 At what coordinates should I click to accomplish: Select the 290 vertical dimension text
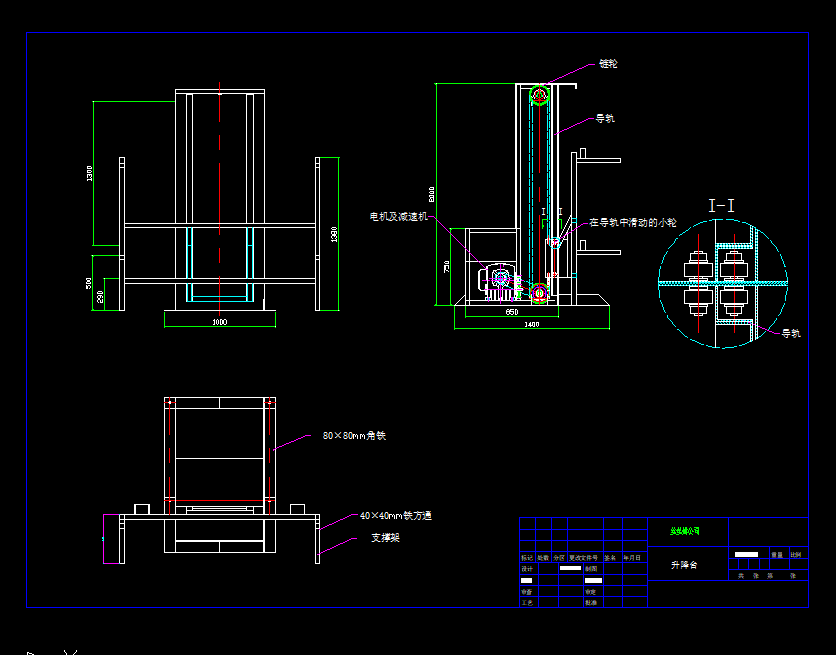coord(100,297)
